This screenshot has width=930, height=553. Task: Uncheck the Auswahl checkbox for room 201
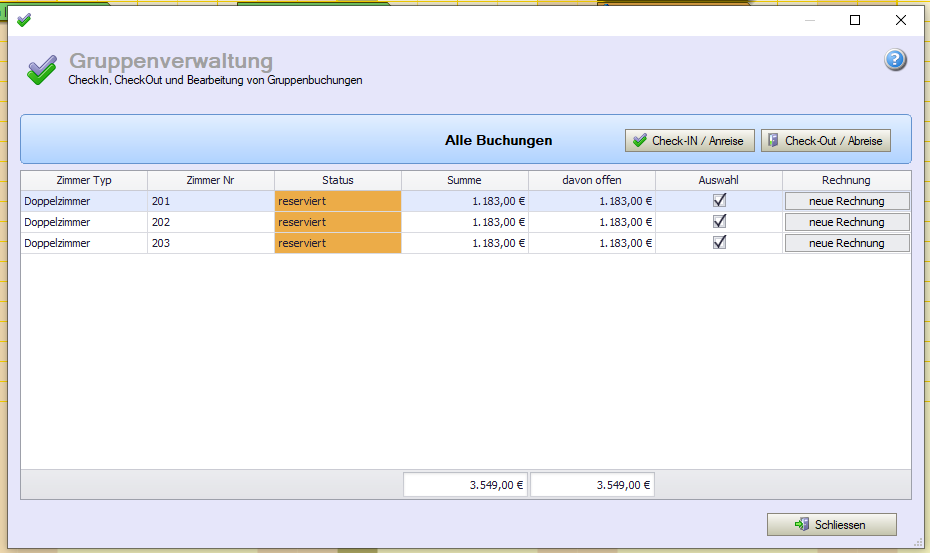point(719,201)
